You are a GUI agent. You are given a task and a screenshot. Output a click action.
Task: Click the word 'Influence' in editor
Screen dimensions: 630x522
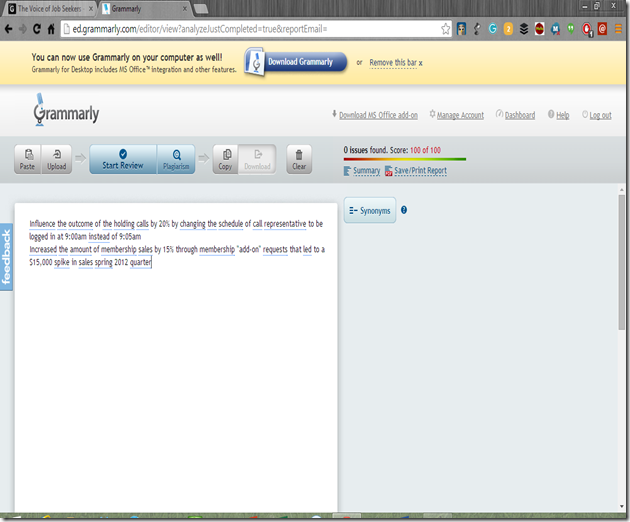(x=42, y=224)
